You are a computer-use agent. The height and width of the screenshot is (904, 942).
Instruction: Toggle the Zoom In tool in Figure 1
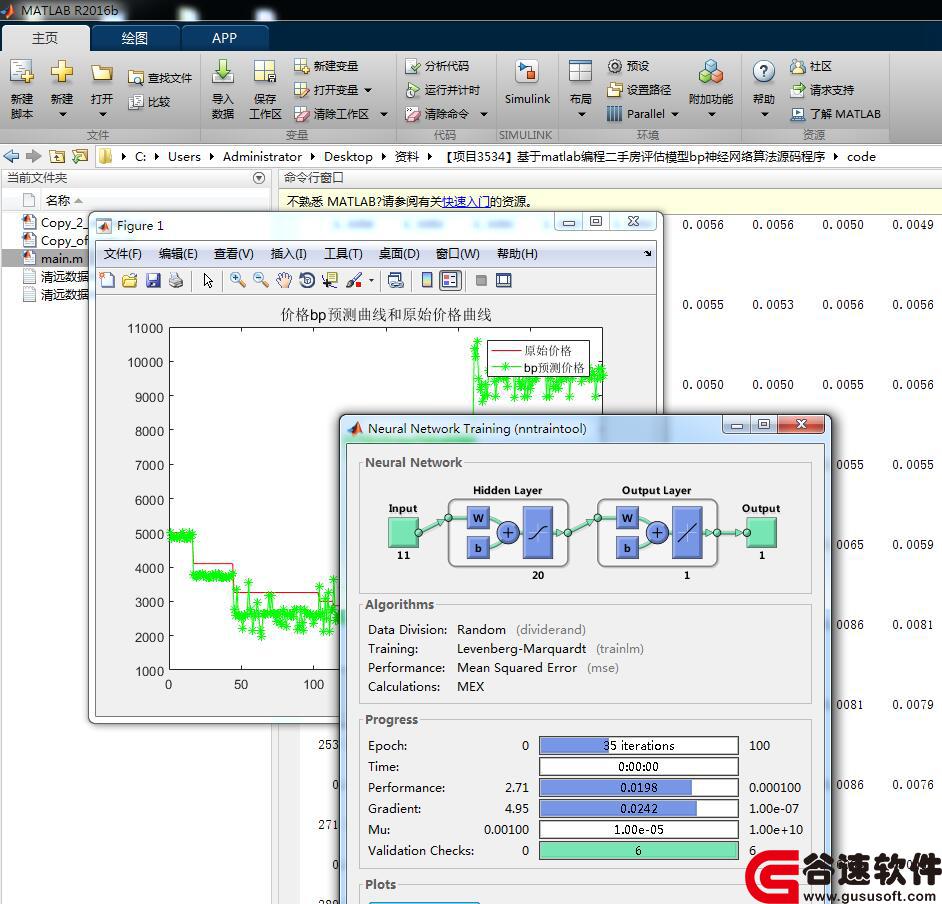238,281
